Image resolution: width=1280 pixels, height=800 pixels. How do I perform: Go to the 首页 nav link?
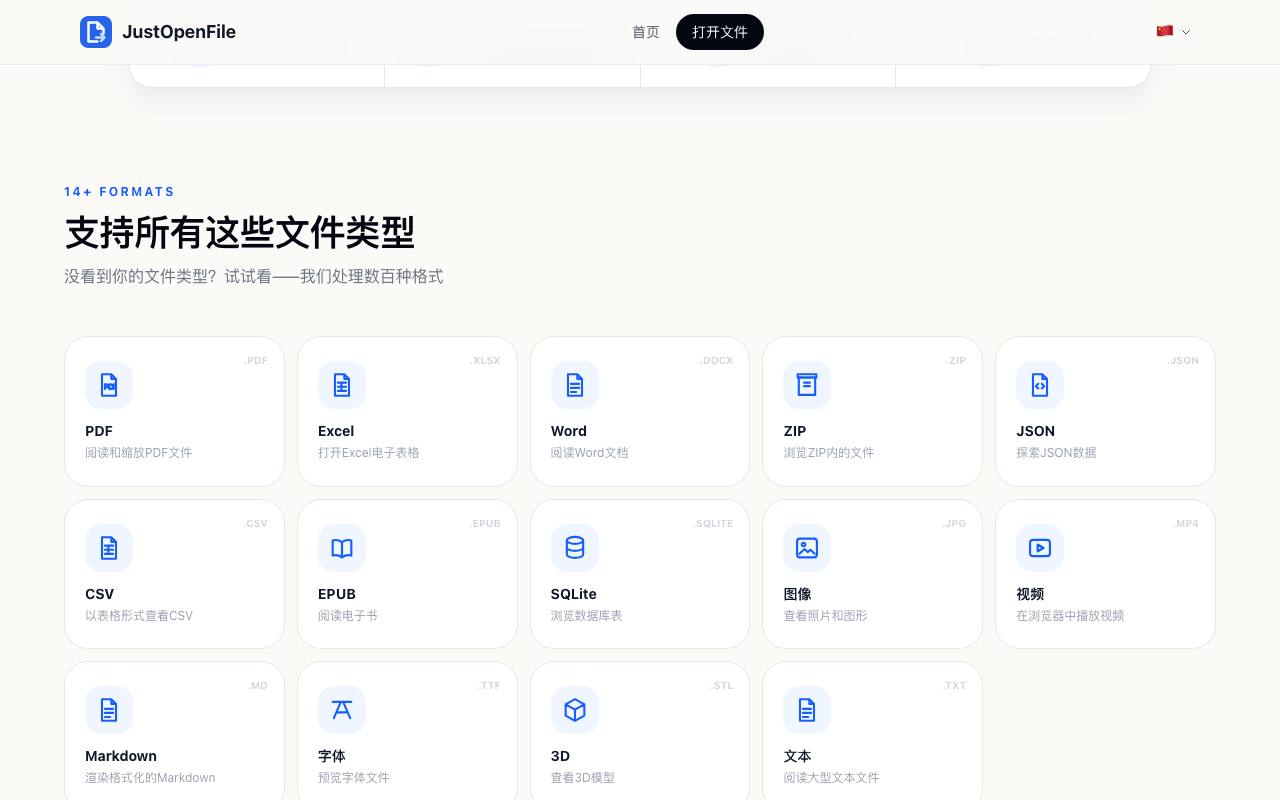[x=646, y=32]
